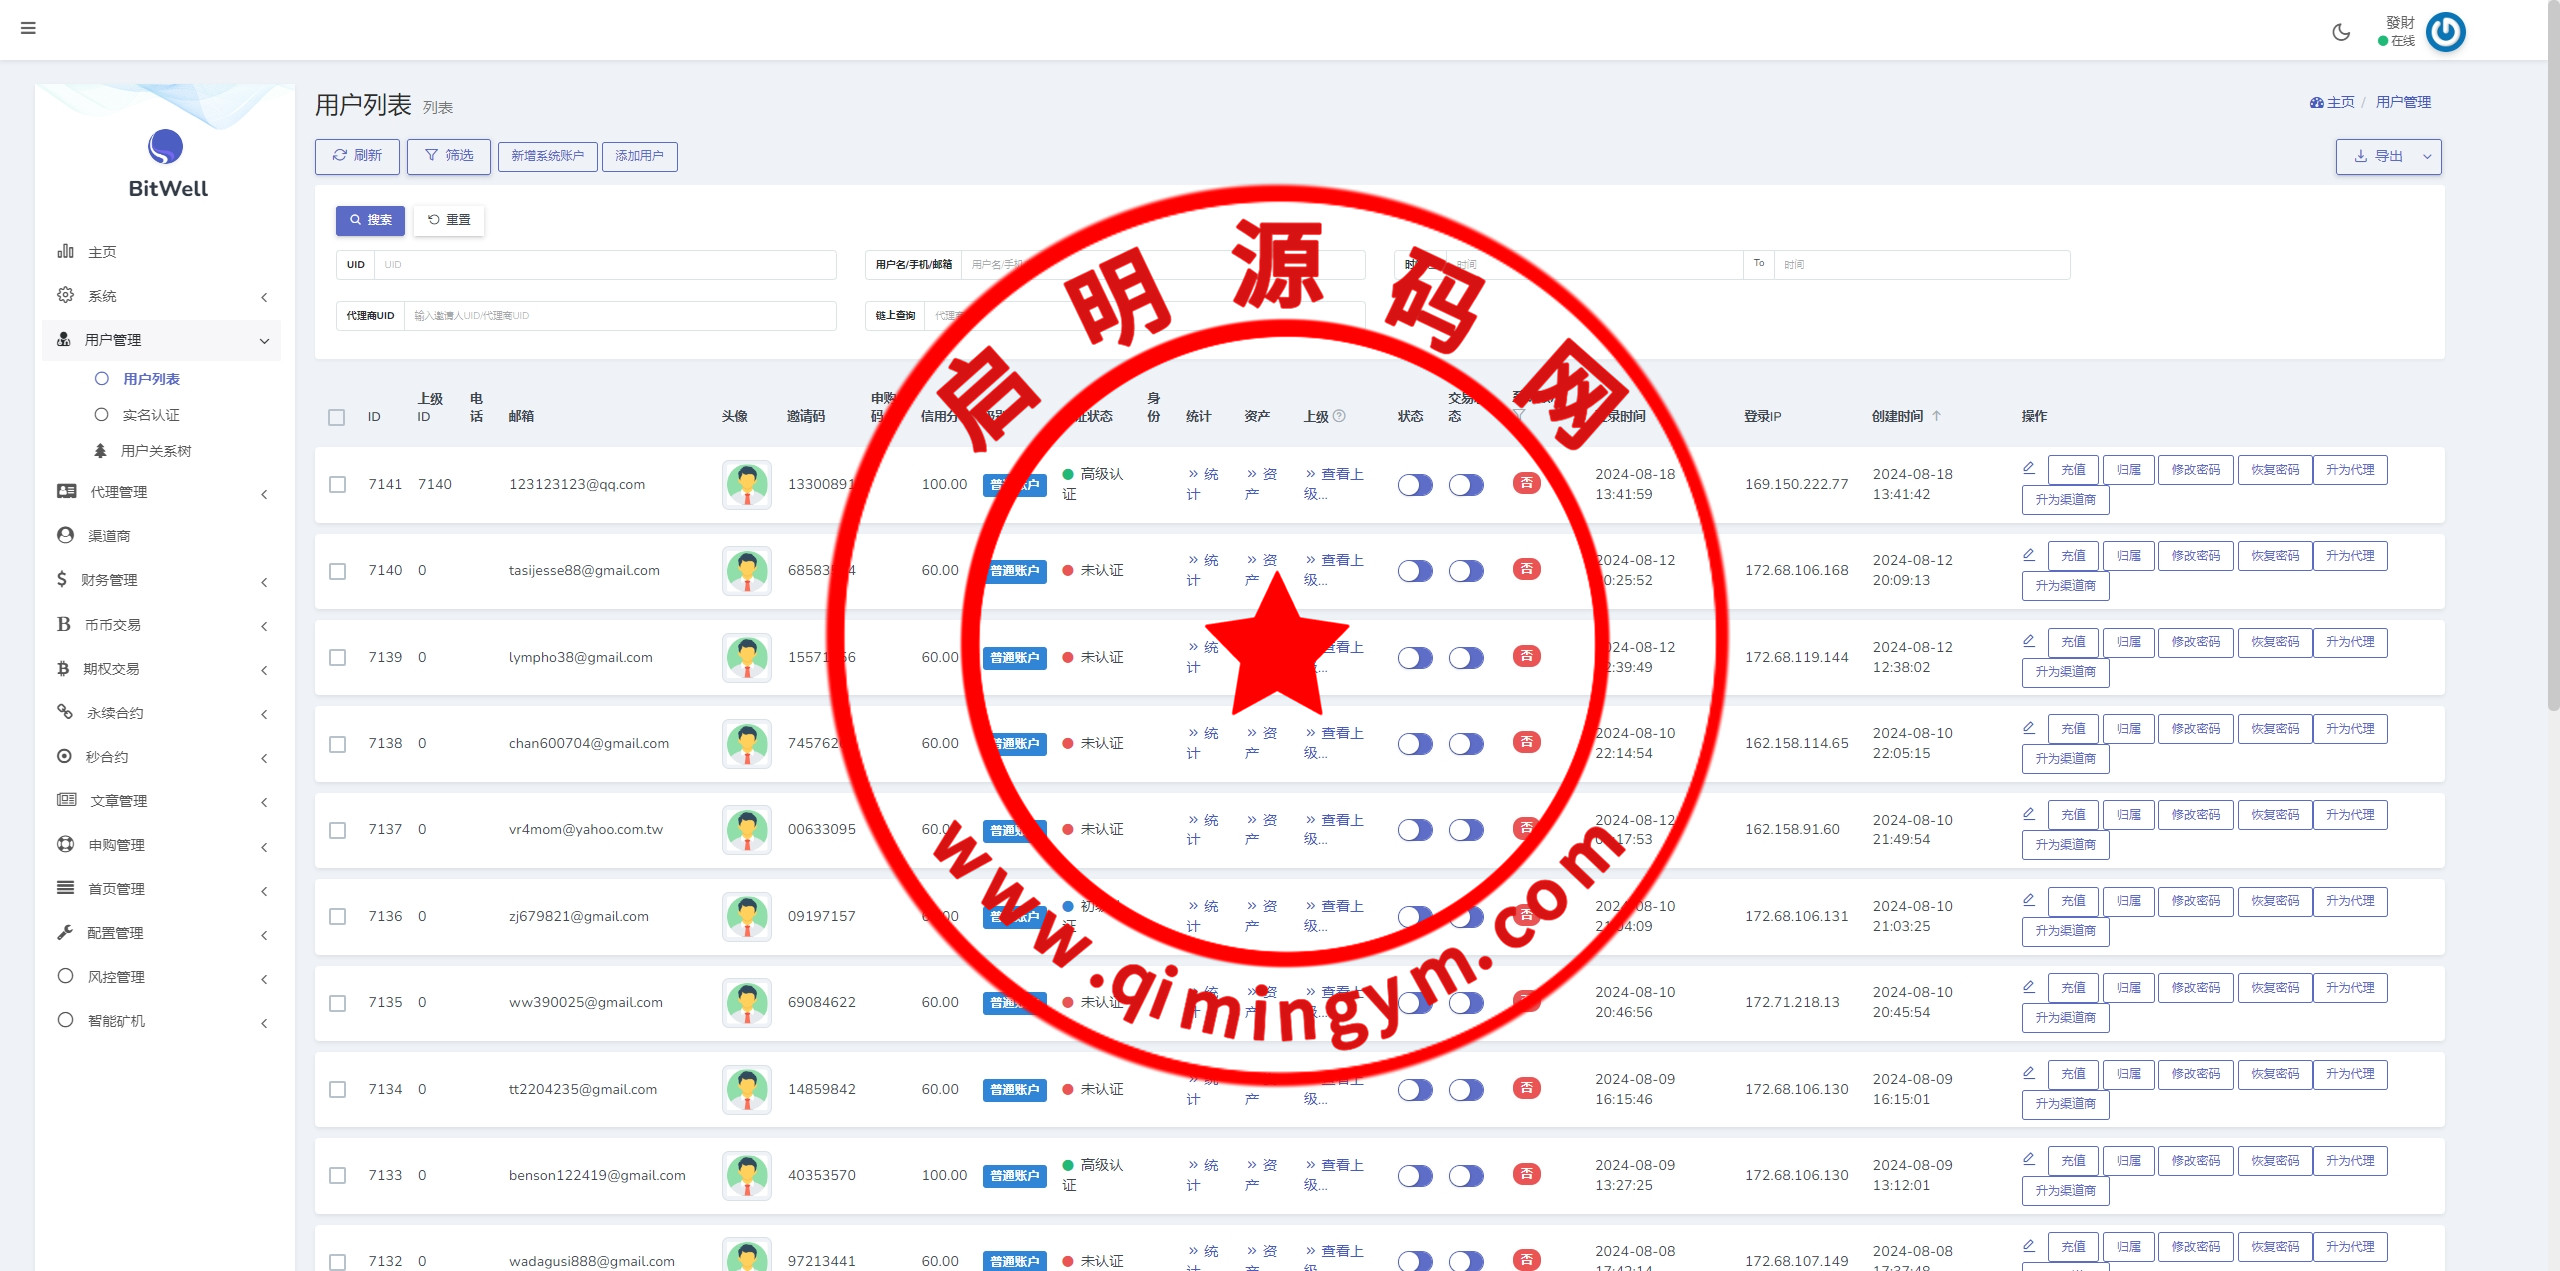Open the 导出 dropdown arrow
Screen dimensions: 2560x1271
coord(2427,157)
